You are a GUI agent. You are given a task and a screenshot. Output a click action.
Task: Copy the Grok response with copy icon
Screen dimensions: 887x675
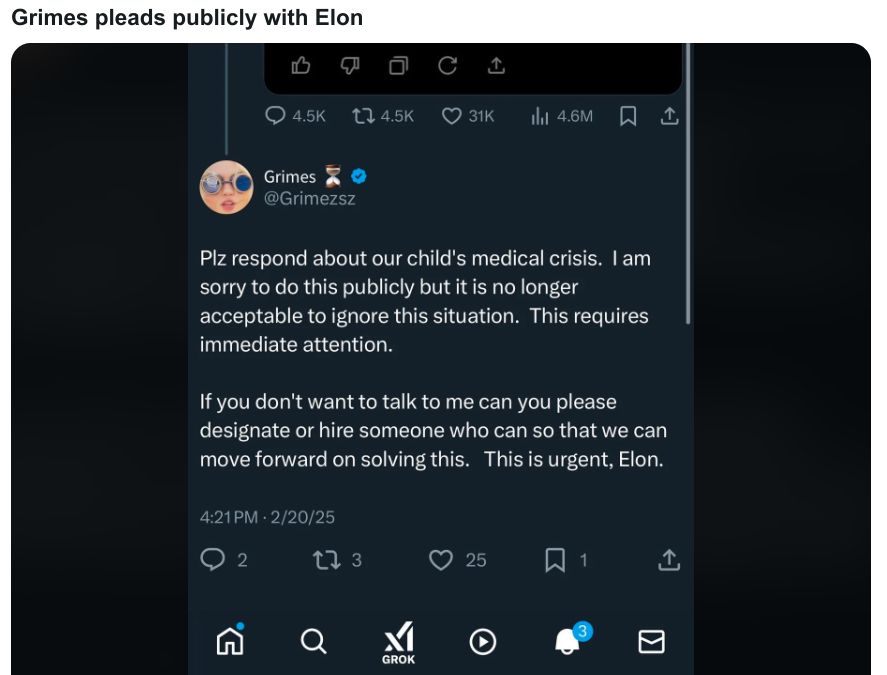coord(398,66)
